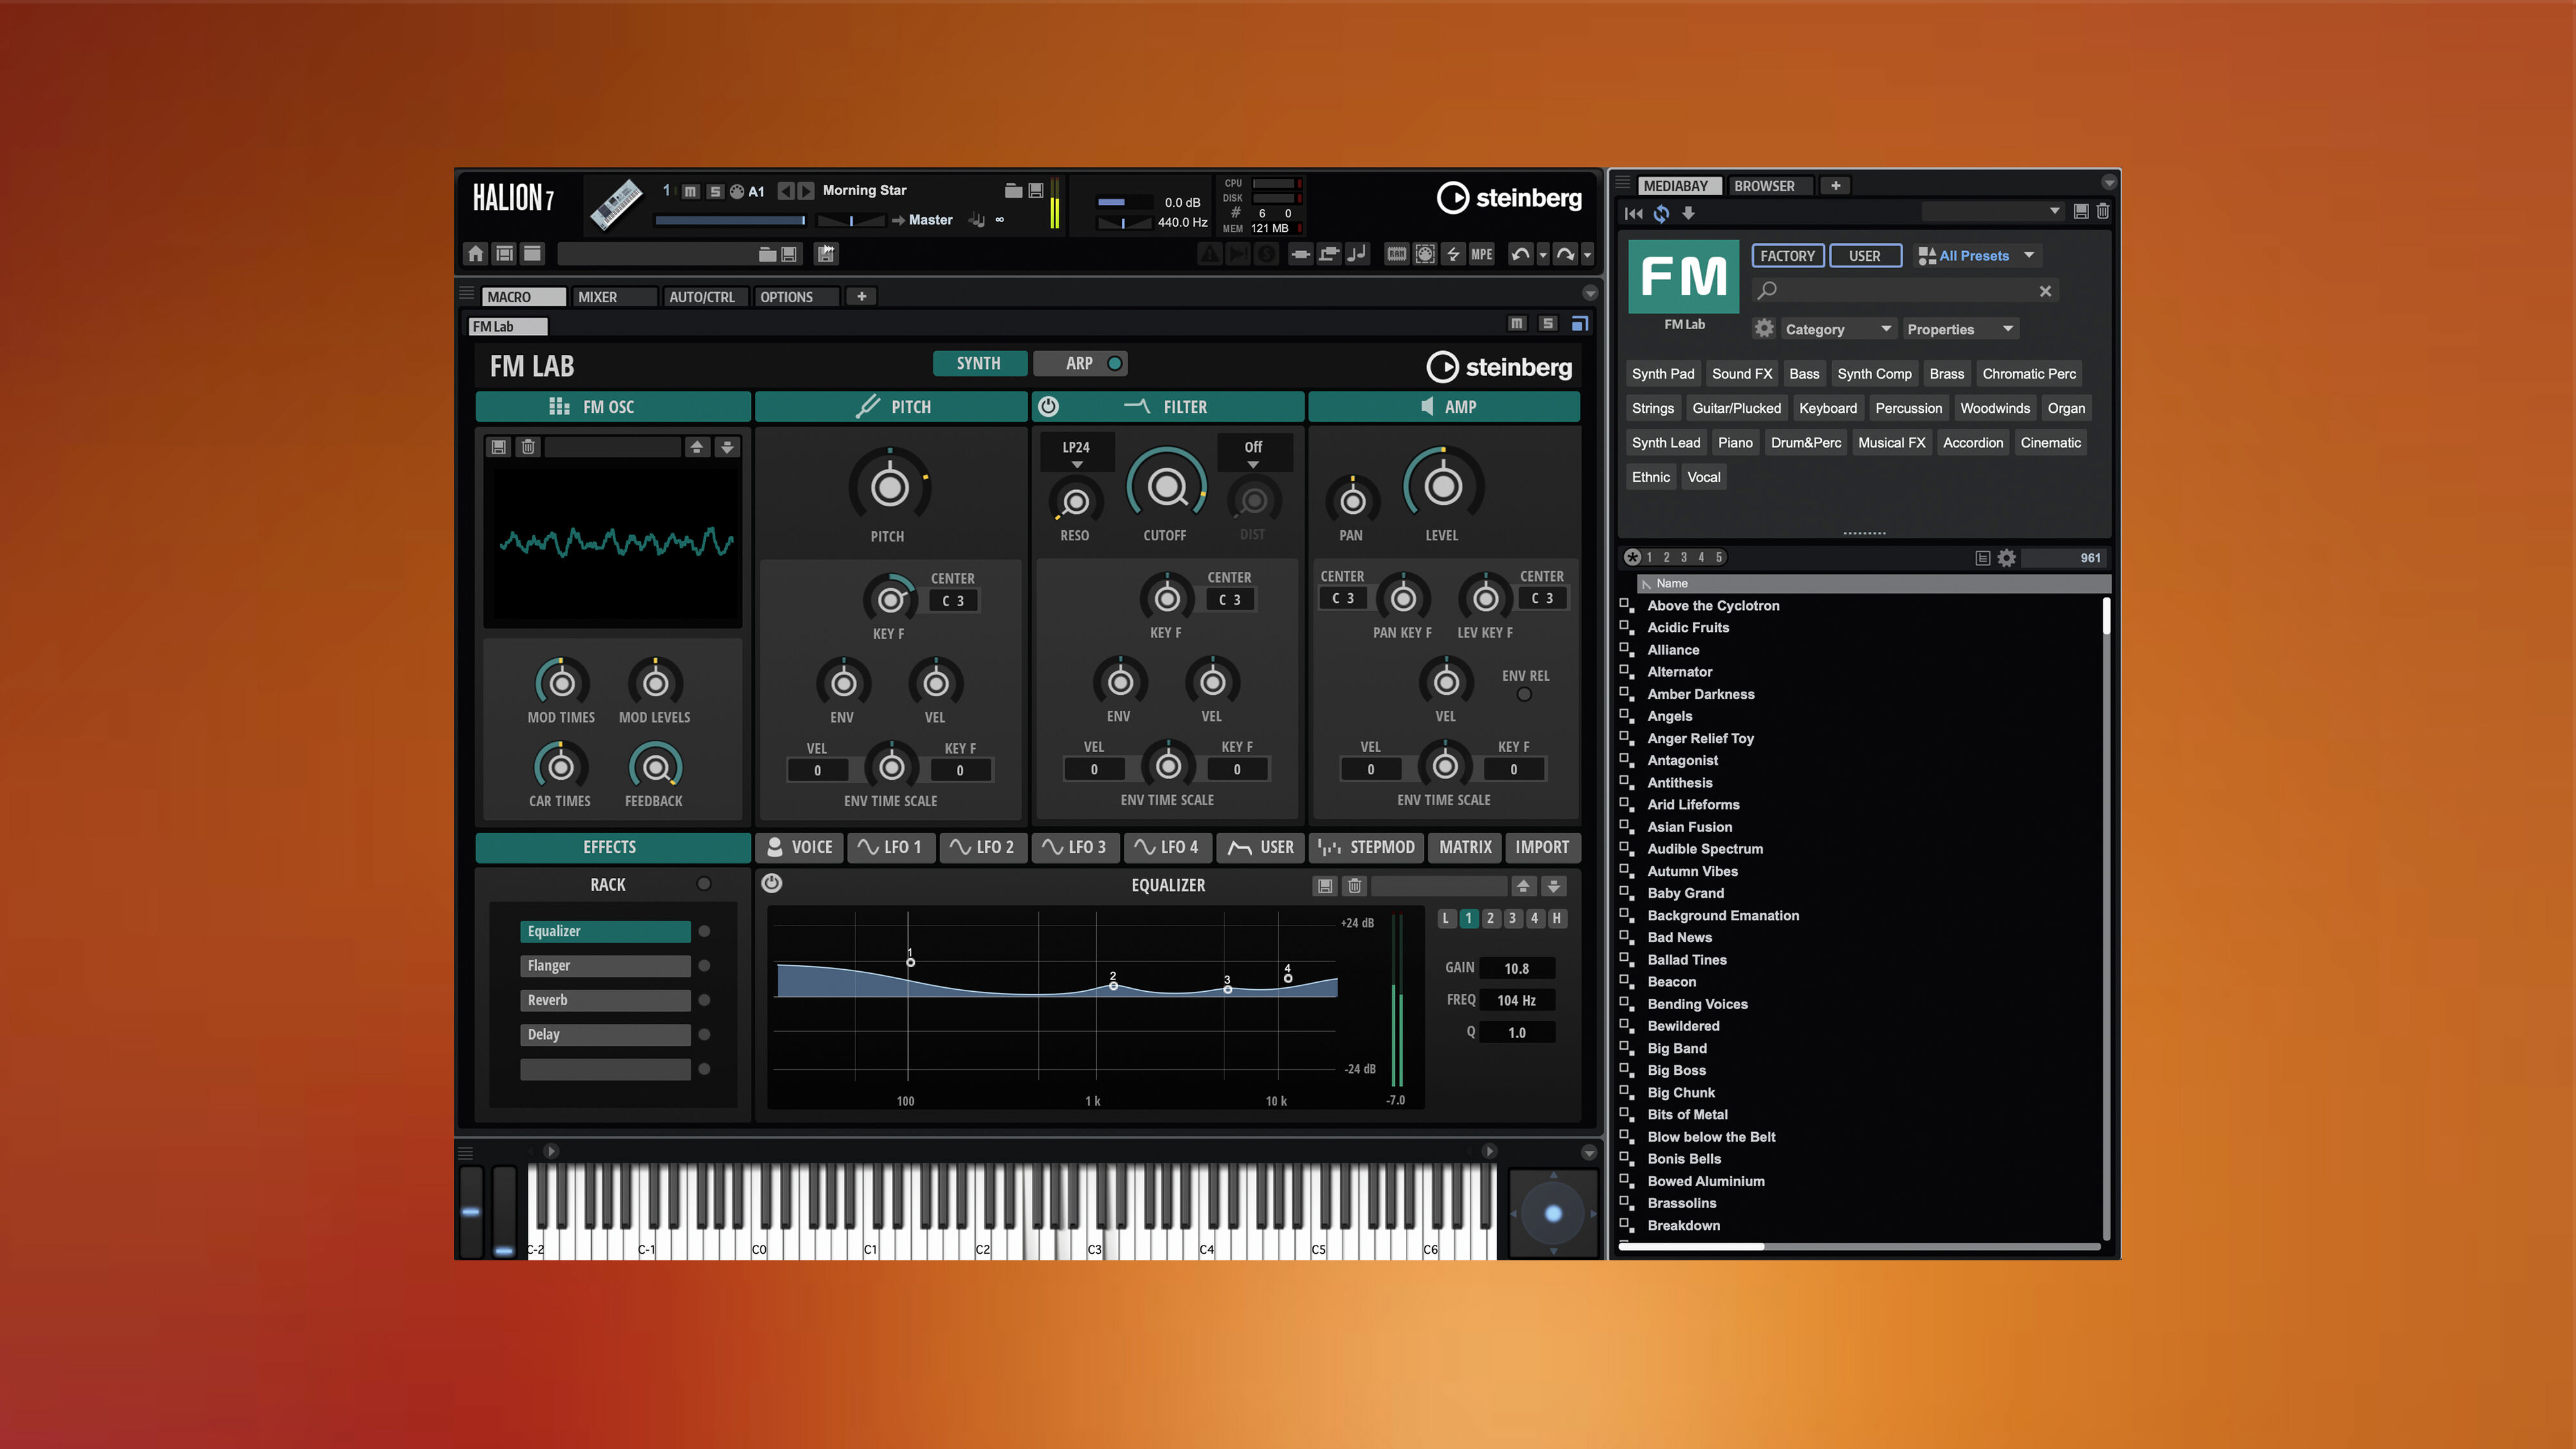Toggle the Filter section power button
The image size is (2576, 1449).
pos(1048,406)
